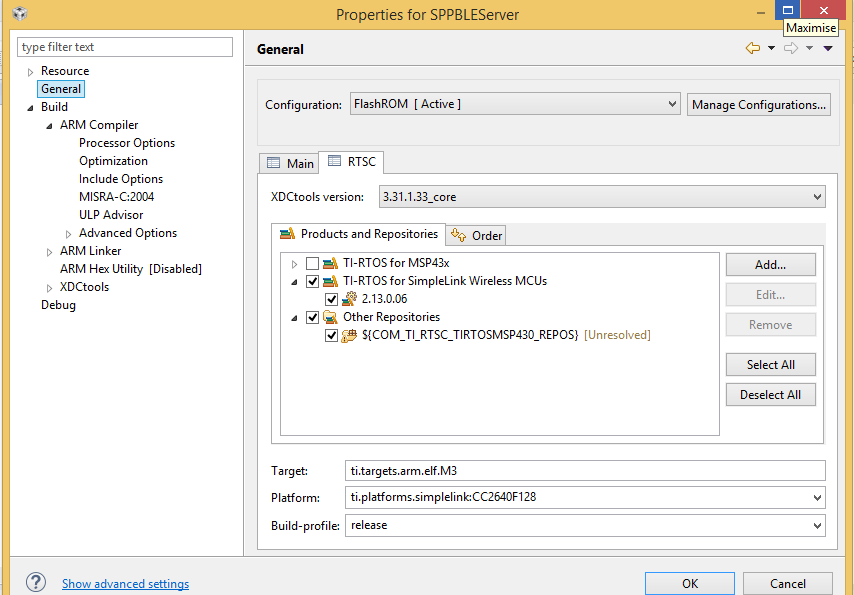Select General in the tree
Screen dimensions: 854x595
[61, 89]
